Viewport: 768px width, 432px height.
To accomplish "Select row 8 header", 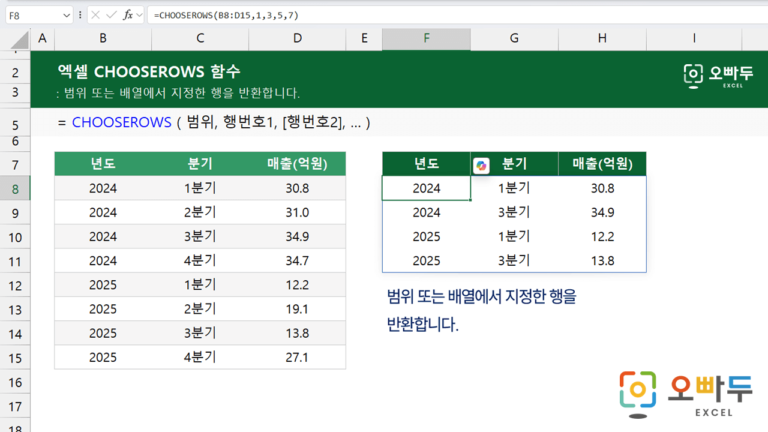I will [15, 189].
